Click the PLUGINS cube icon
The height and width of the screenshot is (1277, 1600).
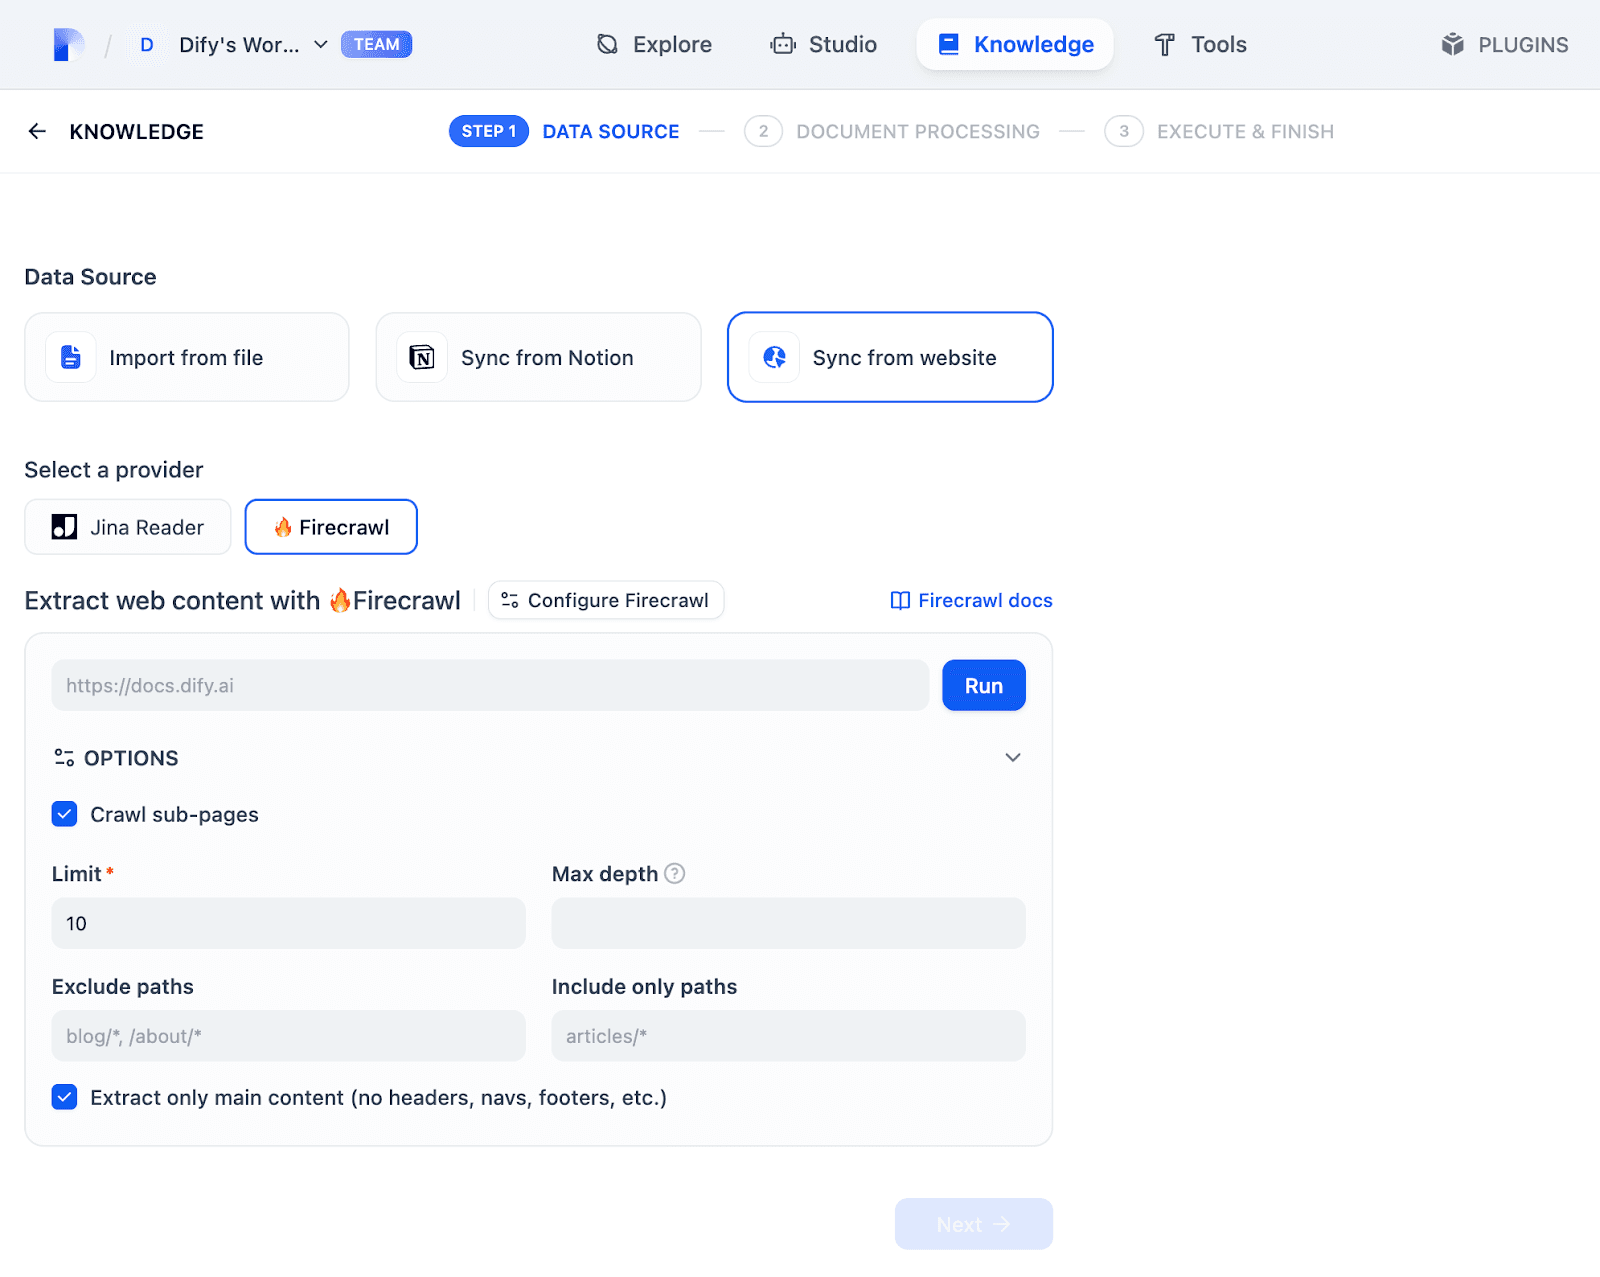1452,45
